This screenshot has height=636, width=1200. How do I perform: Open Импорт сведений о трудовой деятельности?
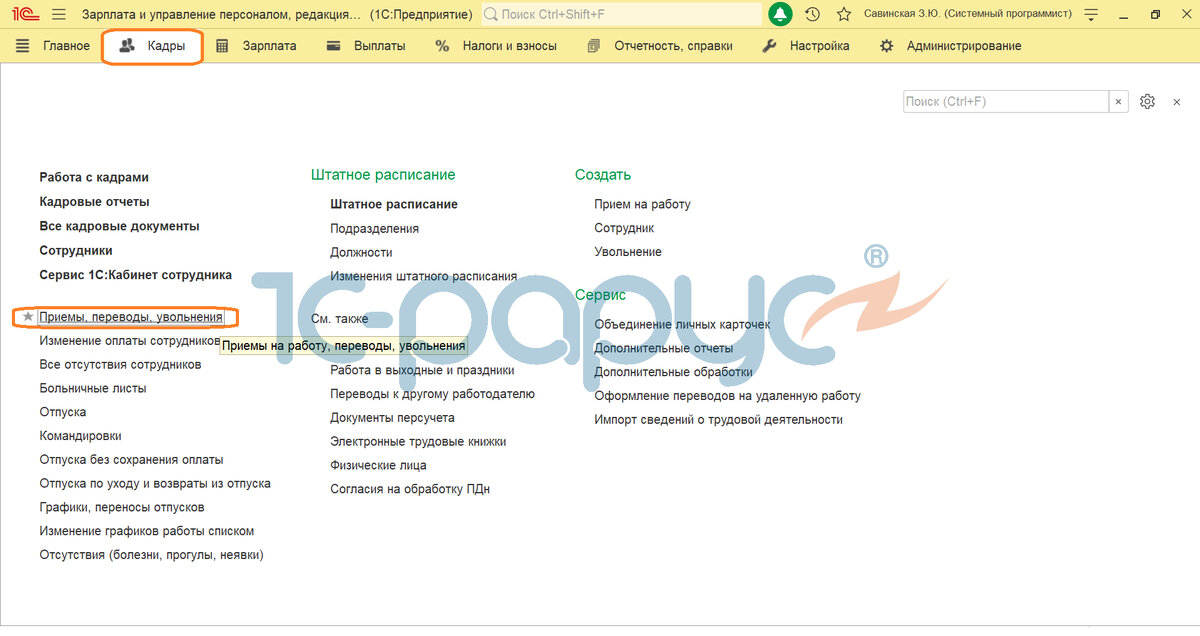pos(718,420)
